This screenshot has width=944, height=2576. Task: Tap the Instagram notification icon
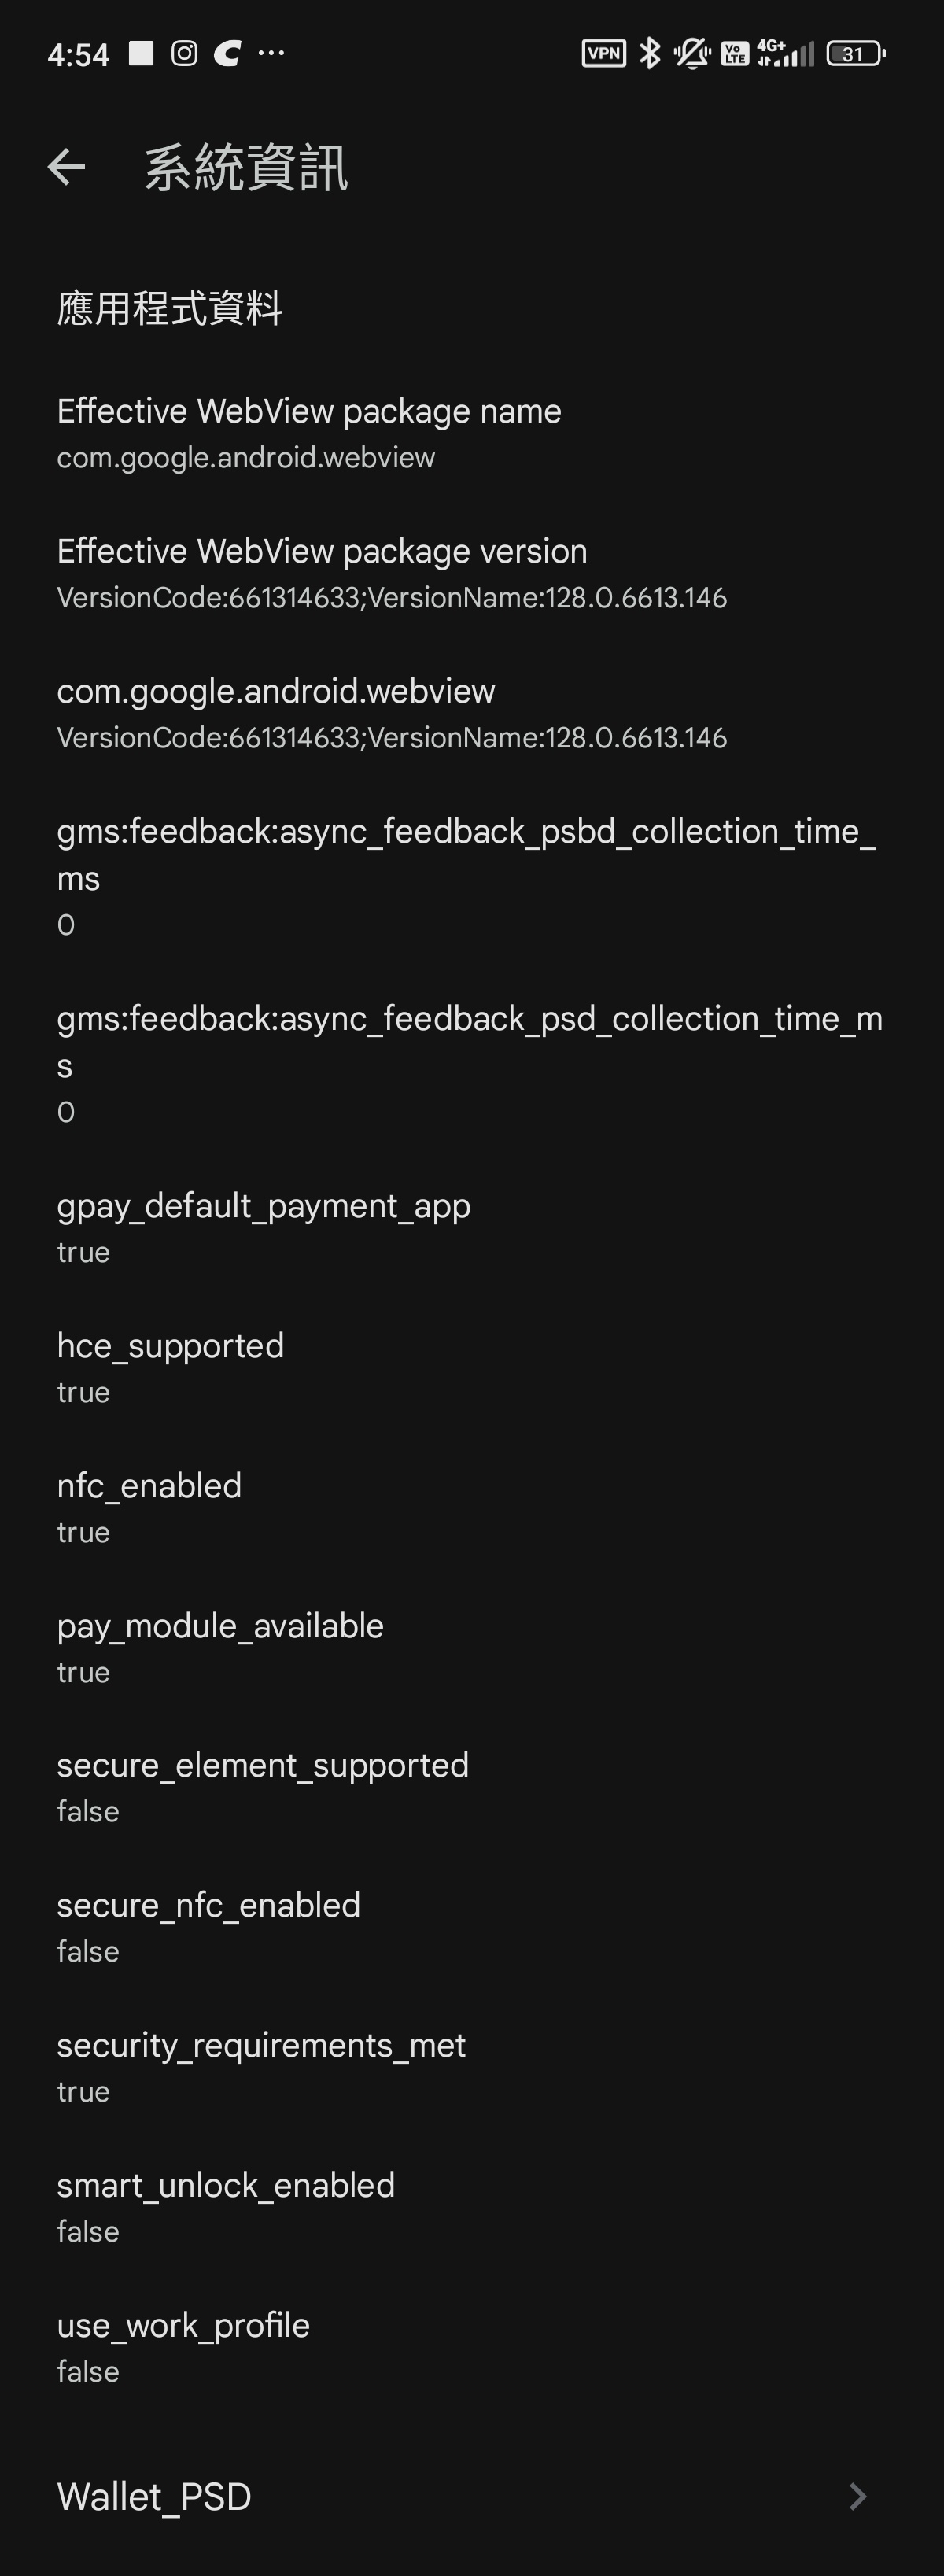(x=184, y=53)
